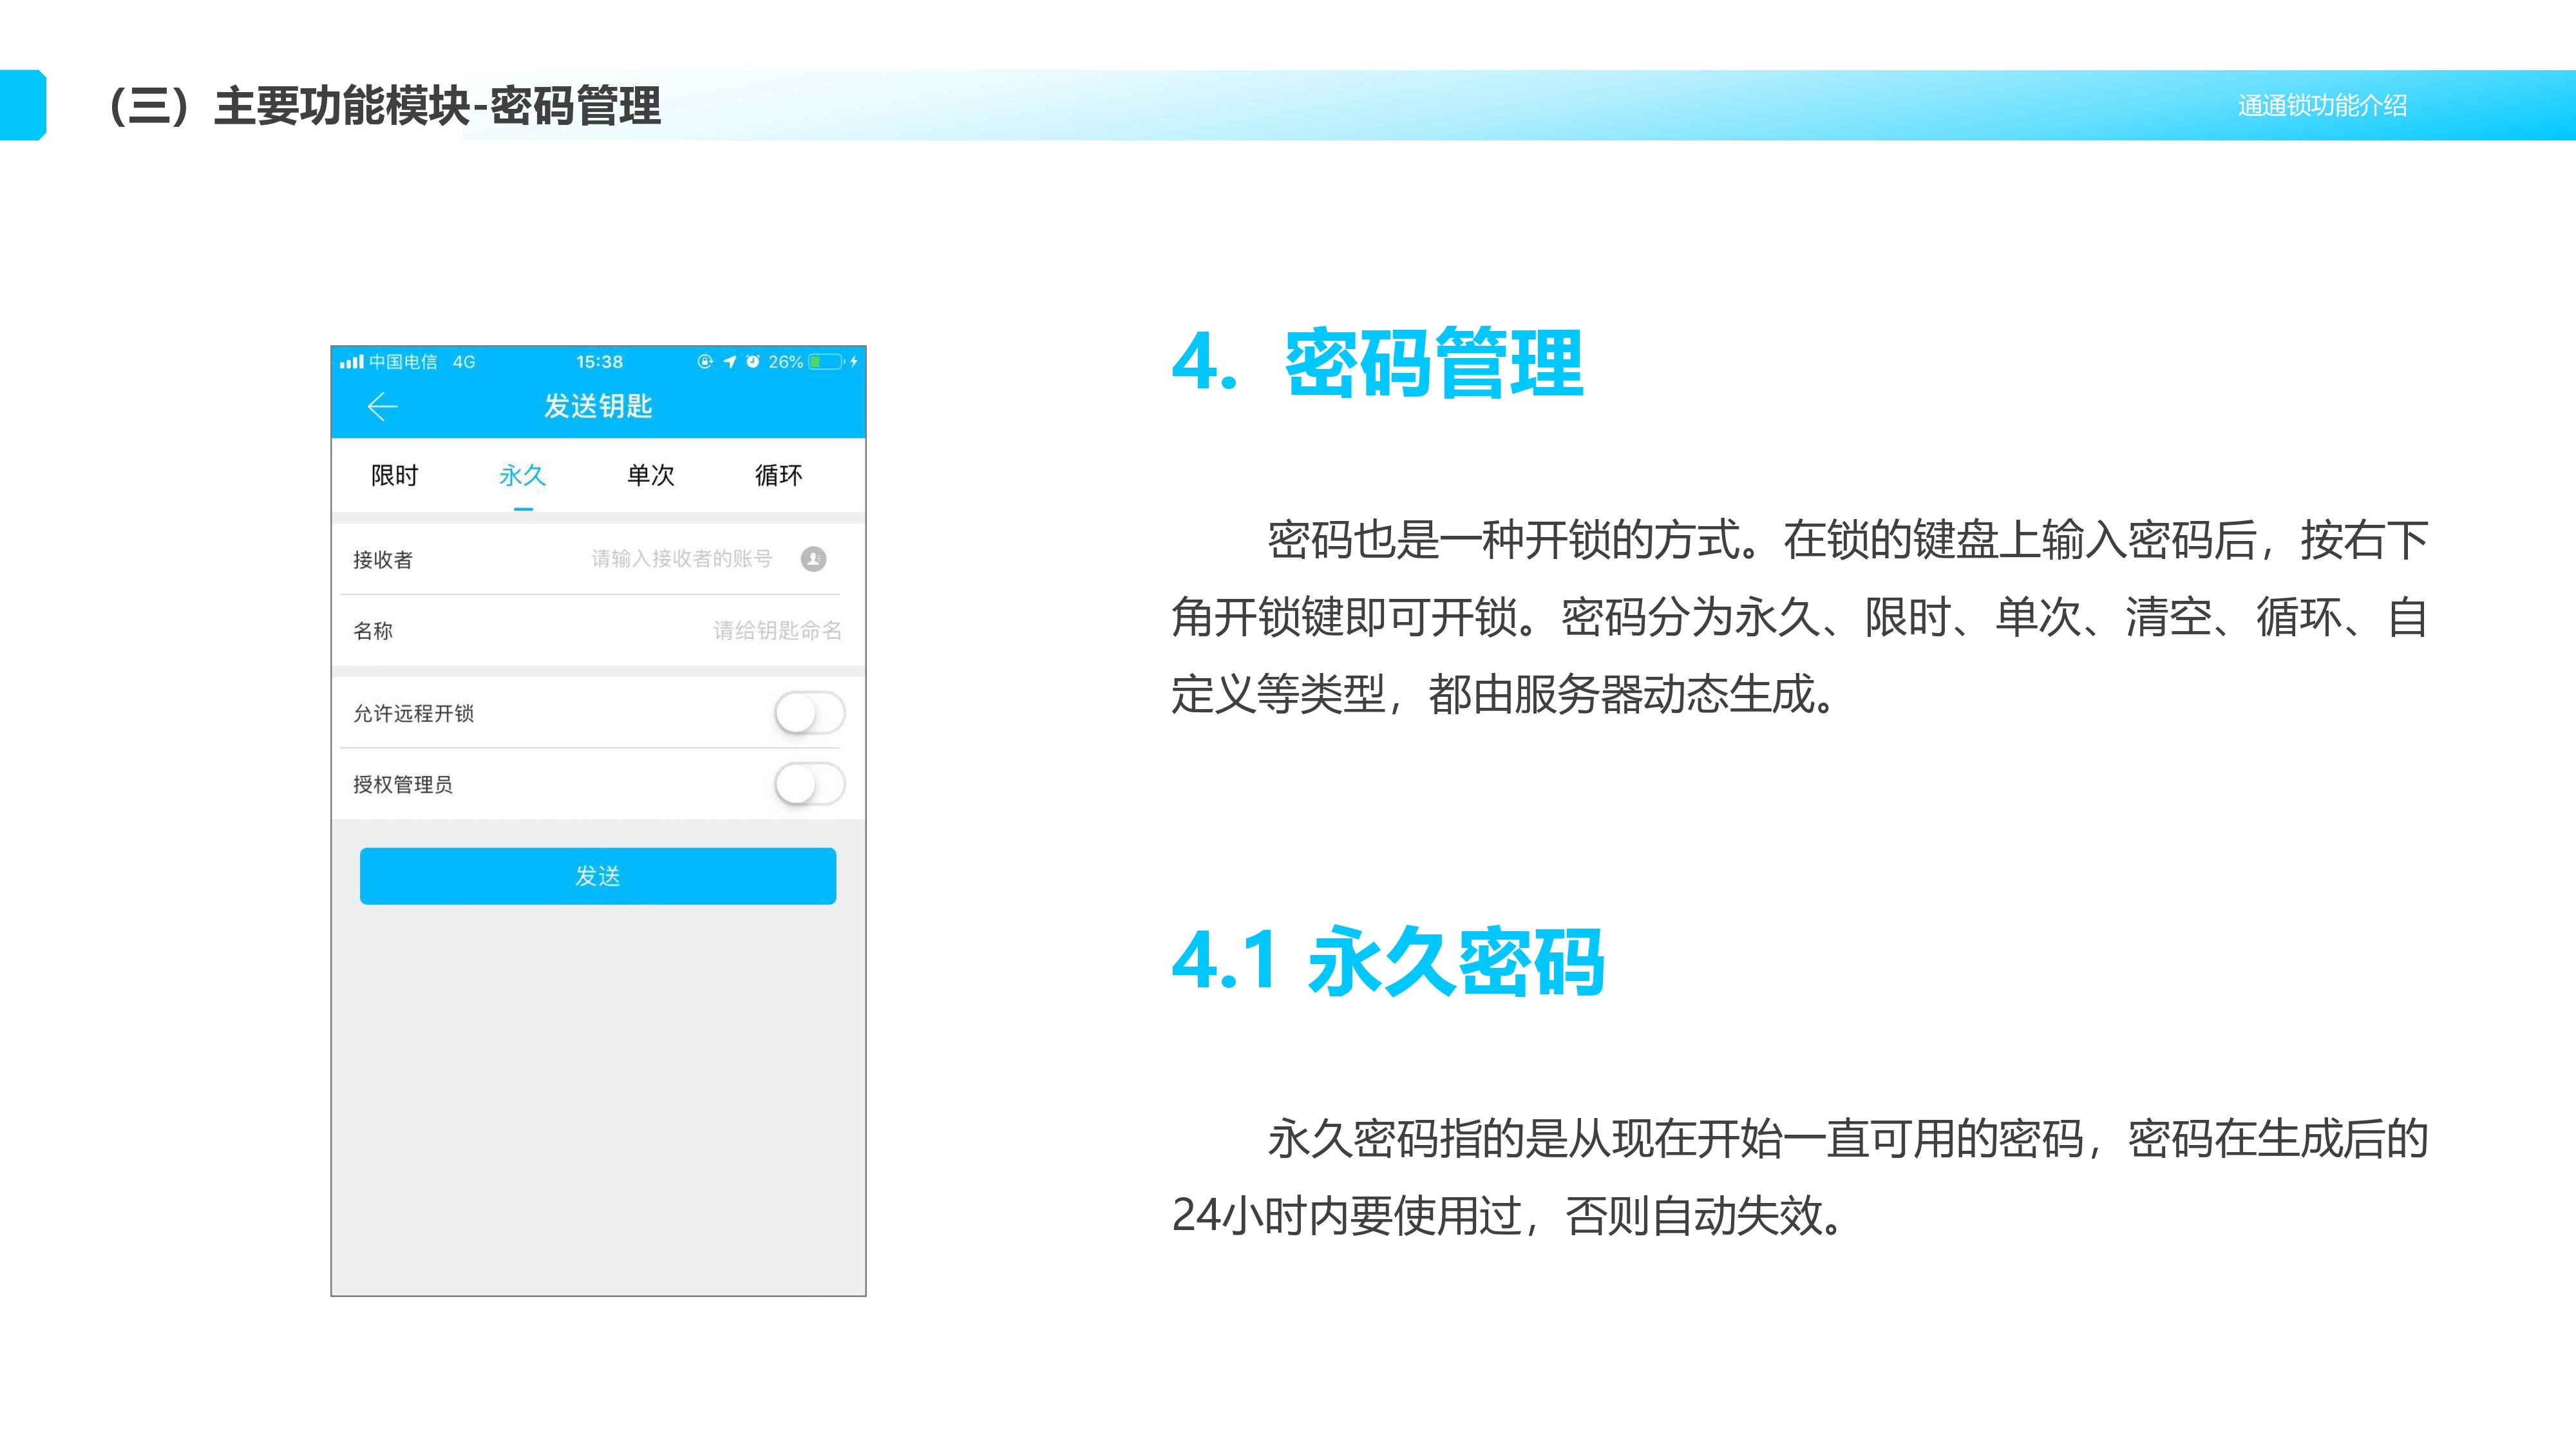Click the battery icon in status bar
The image size is (2576, 1449).
pos(826,362)
